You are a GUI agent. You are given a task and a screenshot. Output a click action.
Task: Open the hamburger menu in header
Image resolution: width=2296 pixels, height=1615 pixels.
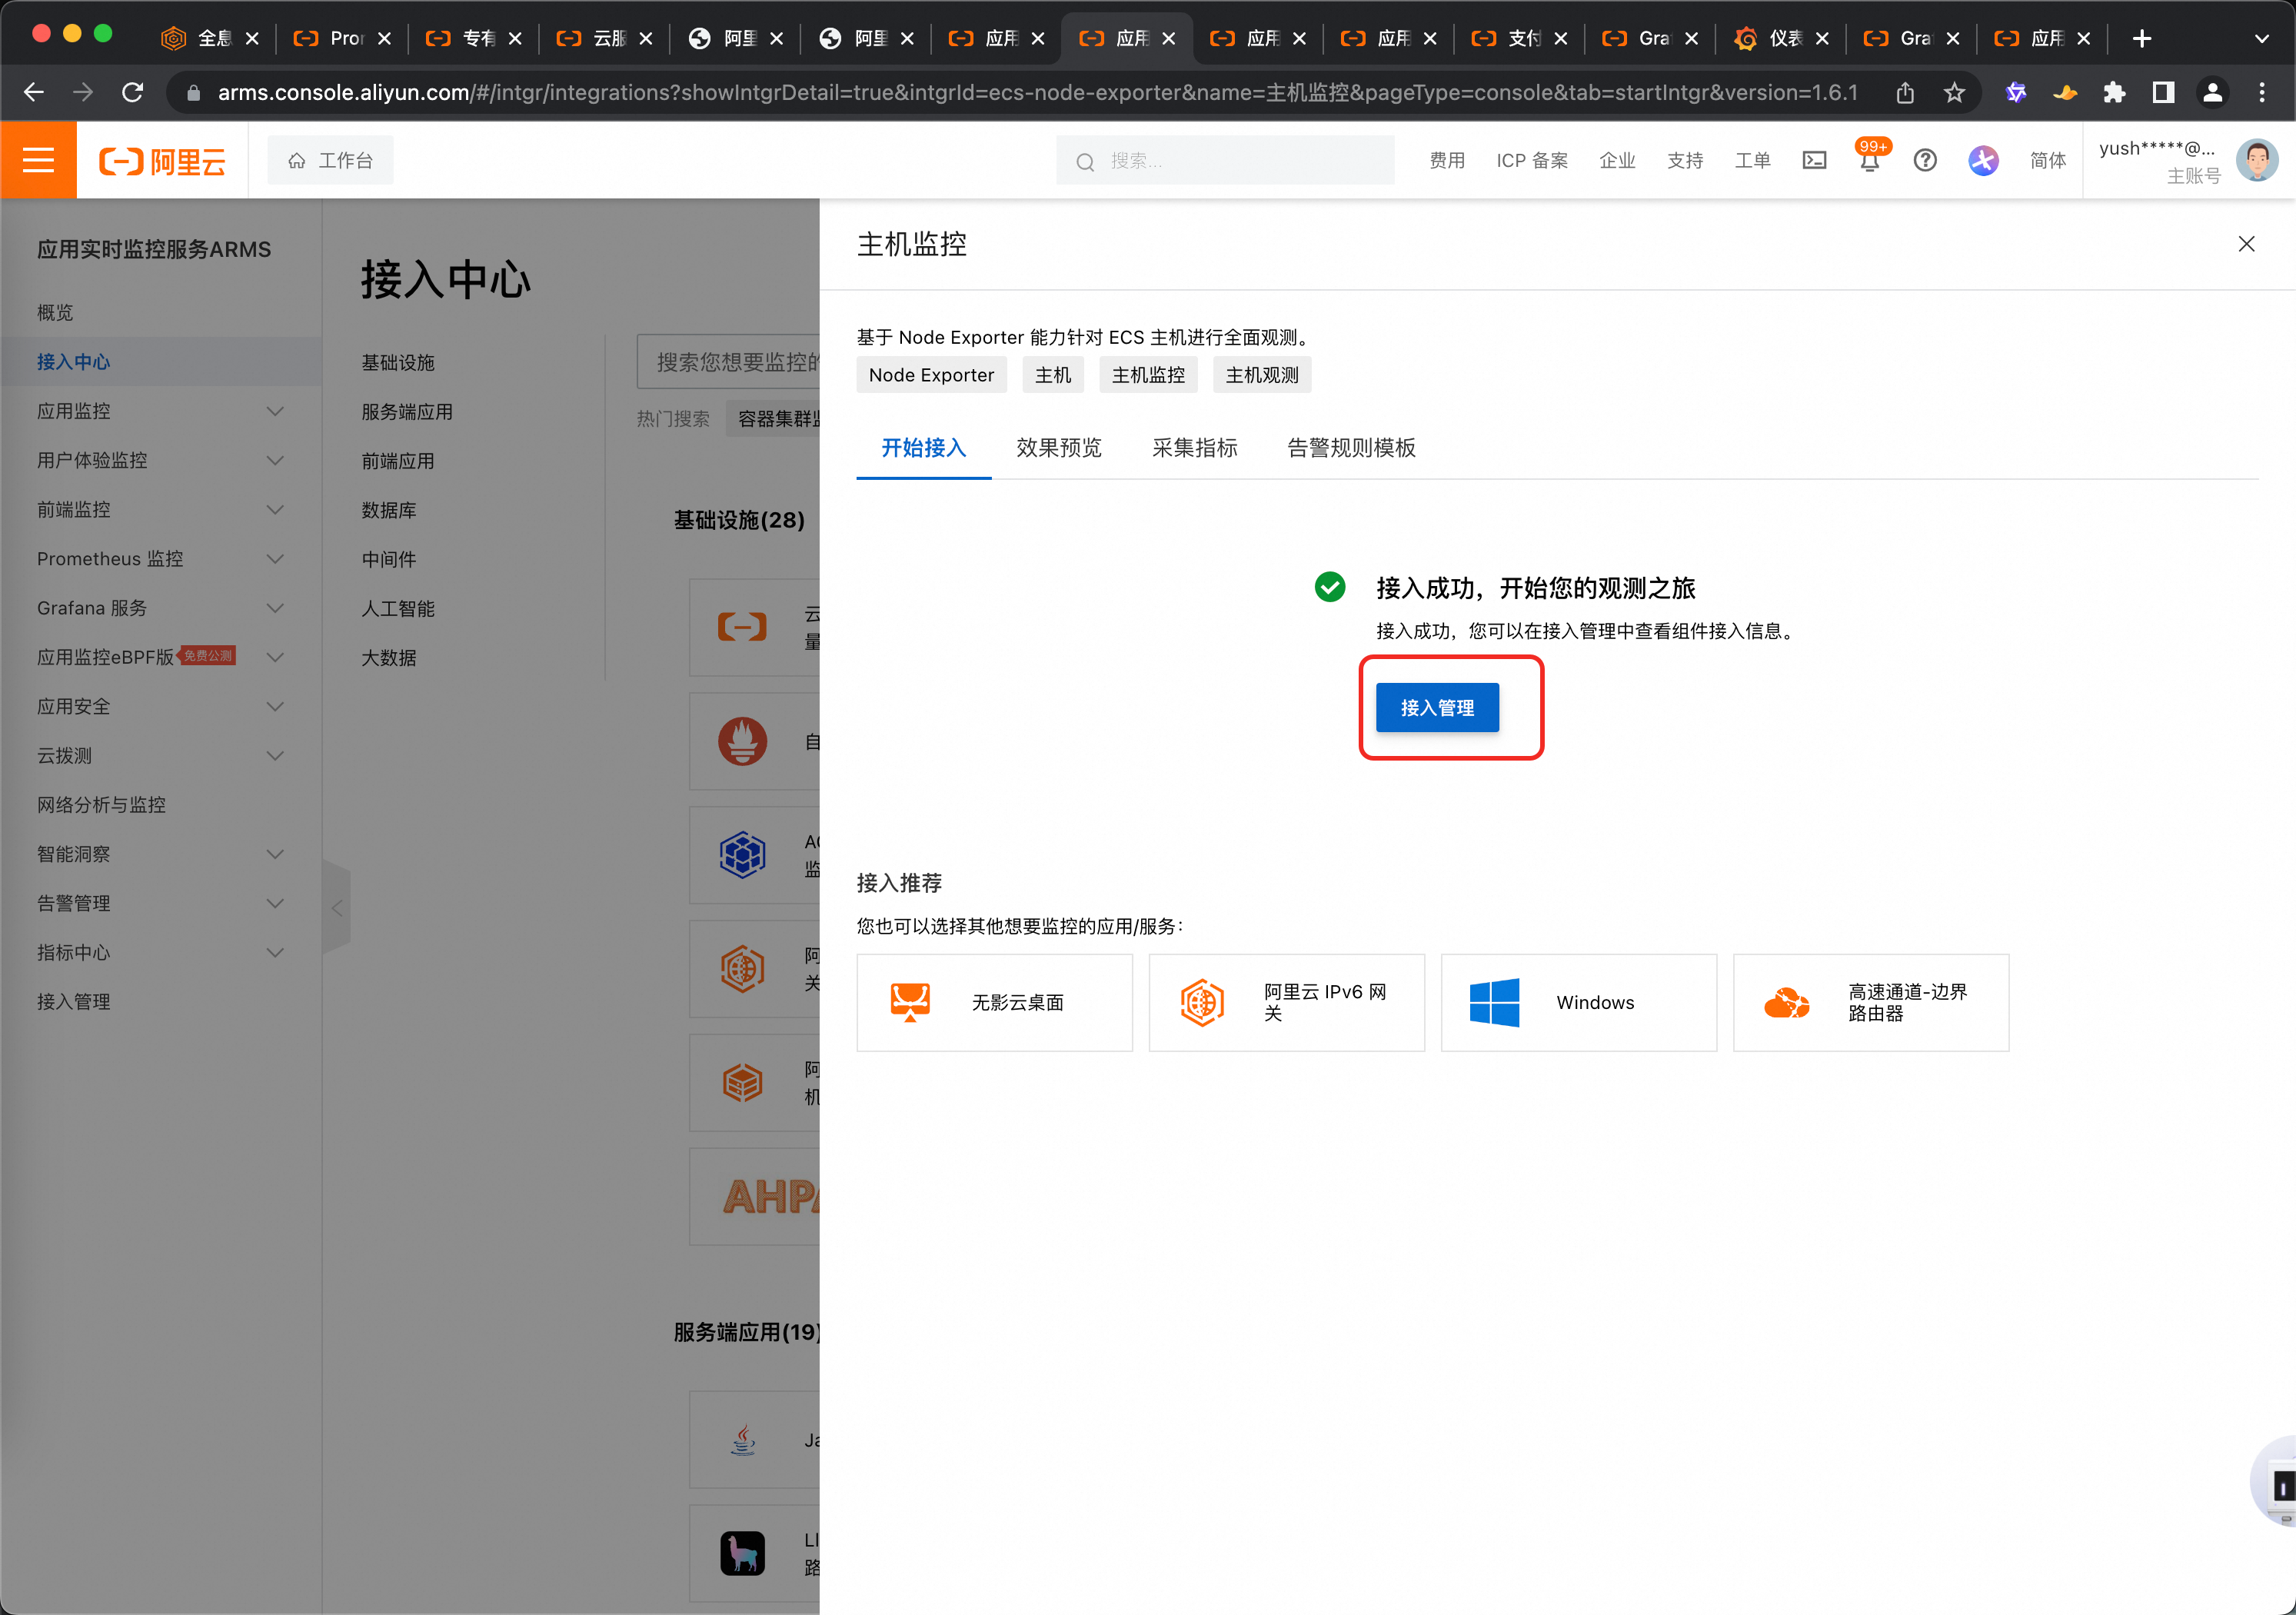point(38,160)
